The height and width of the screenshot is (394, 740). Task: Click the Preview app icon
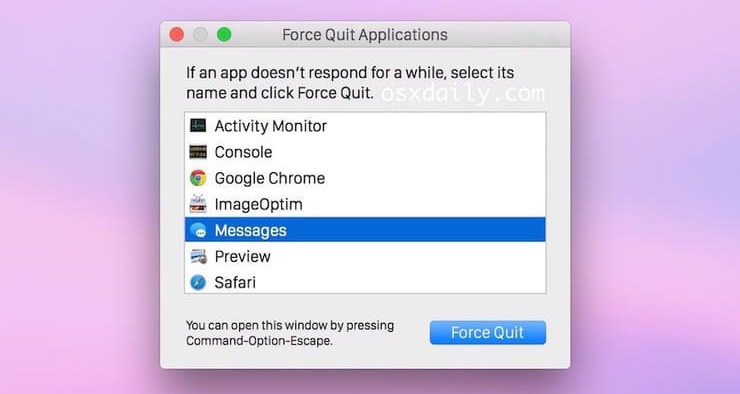198,256
